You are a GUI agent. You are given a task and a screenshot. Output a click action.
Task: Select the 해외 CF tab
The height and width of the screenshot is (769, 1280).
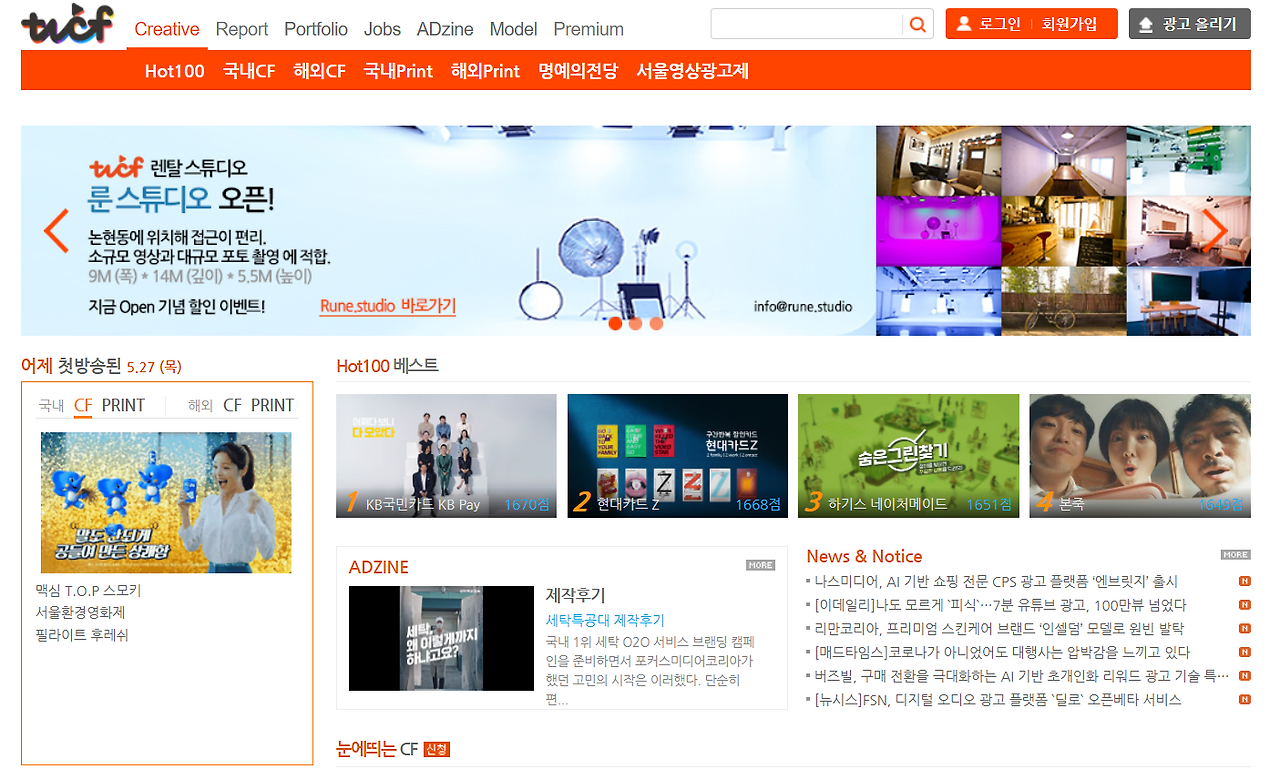pyautogui.click(x=232, y=405)
